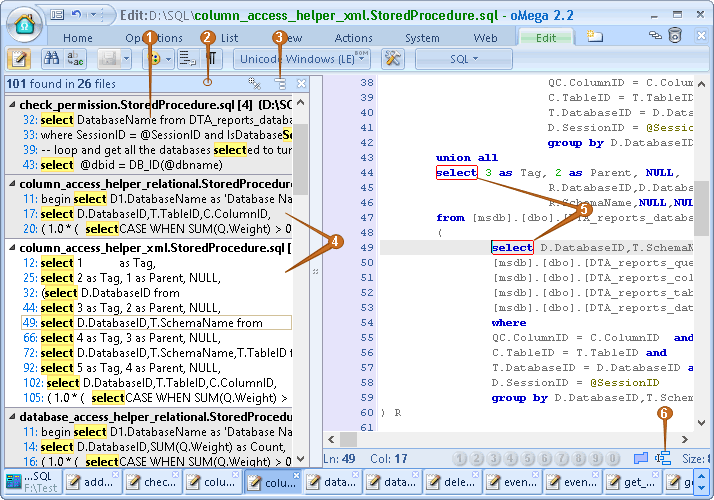Open the SQL syntax dropdown

click(x=464, y=59)
